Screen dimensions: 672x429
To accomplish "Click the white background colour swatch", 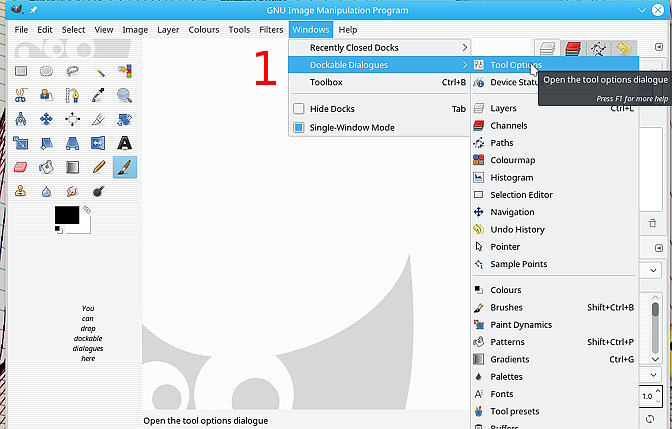I will coord(84,228).
